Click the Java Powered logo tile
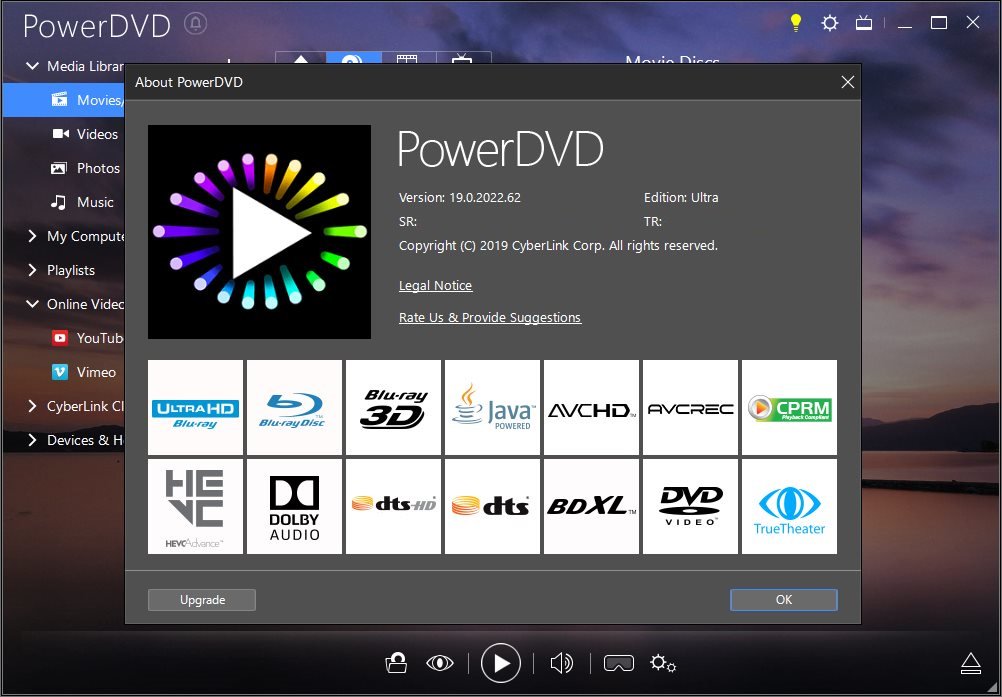Screen dimensions: 1002x697 [x=493, y=407]
